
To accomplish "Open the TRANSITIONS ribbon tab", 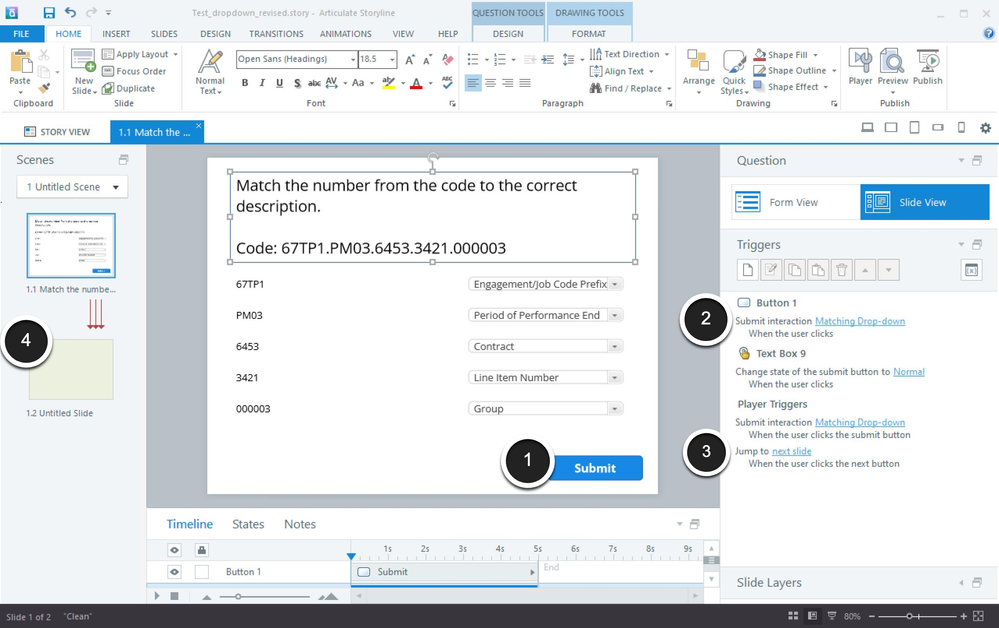I will 275,34.
